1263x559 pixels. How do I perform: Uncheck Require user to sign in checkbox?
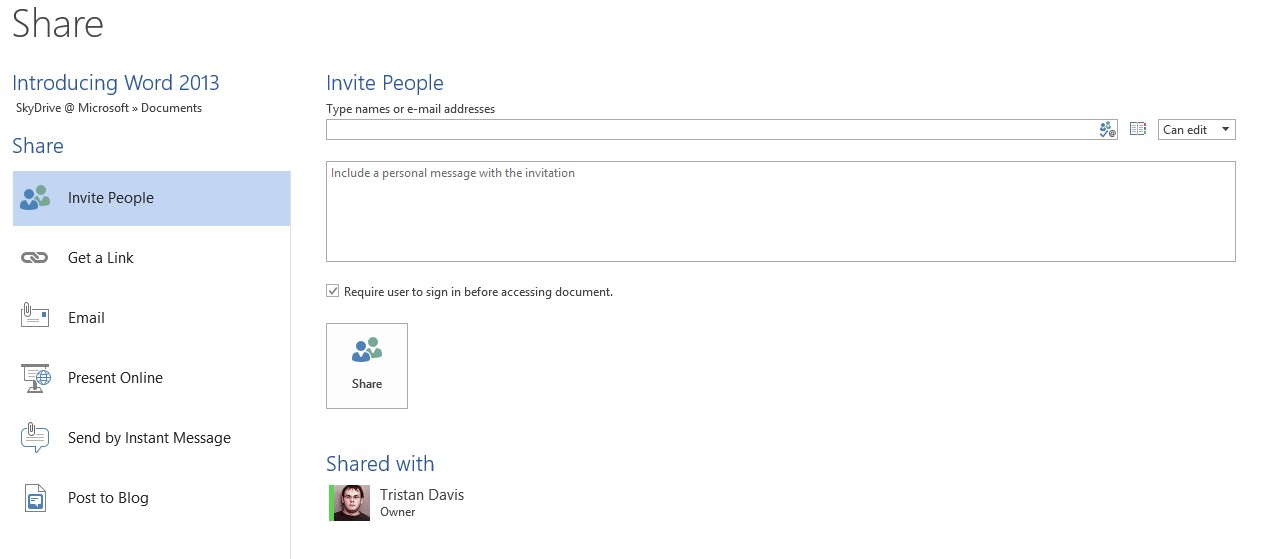[333, 291]
